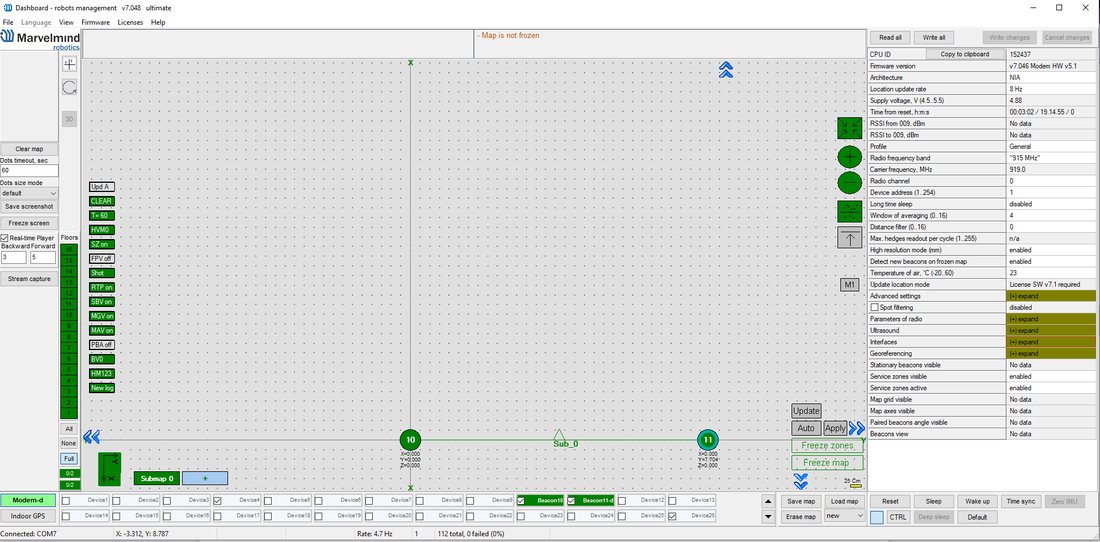
Task: Click the HM123 button
Action: [x=102, y=374]
